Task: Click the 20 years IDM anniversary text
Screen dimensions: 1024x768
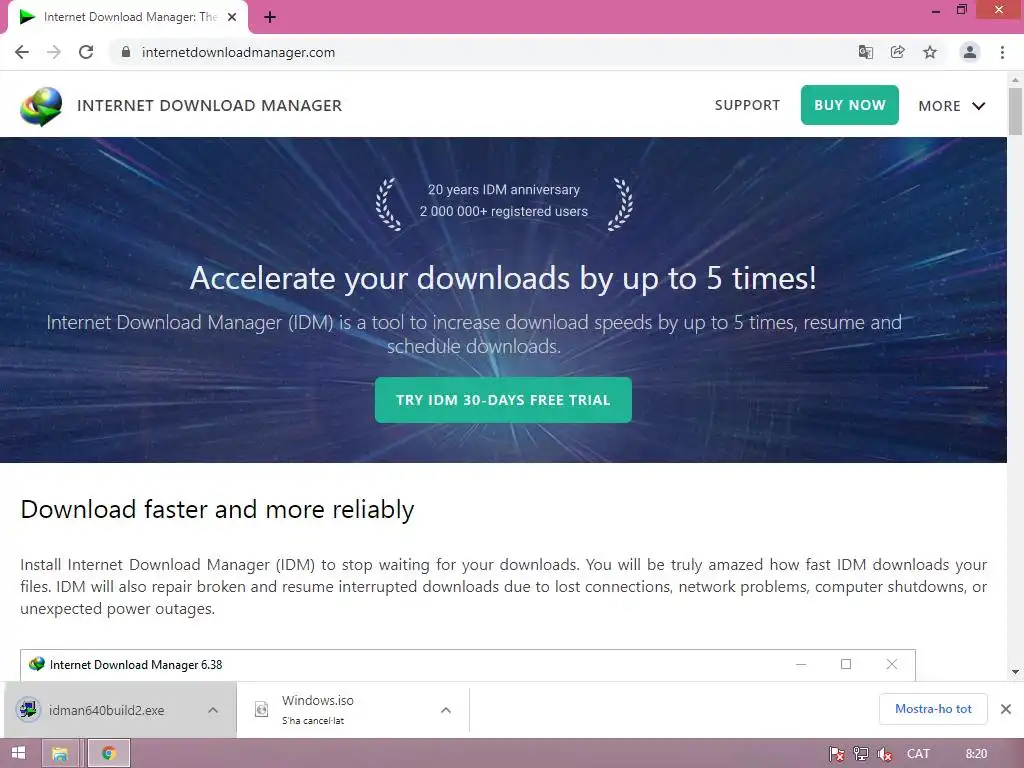Action: [504, 189]
